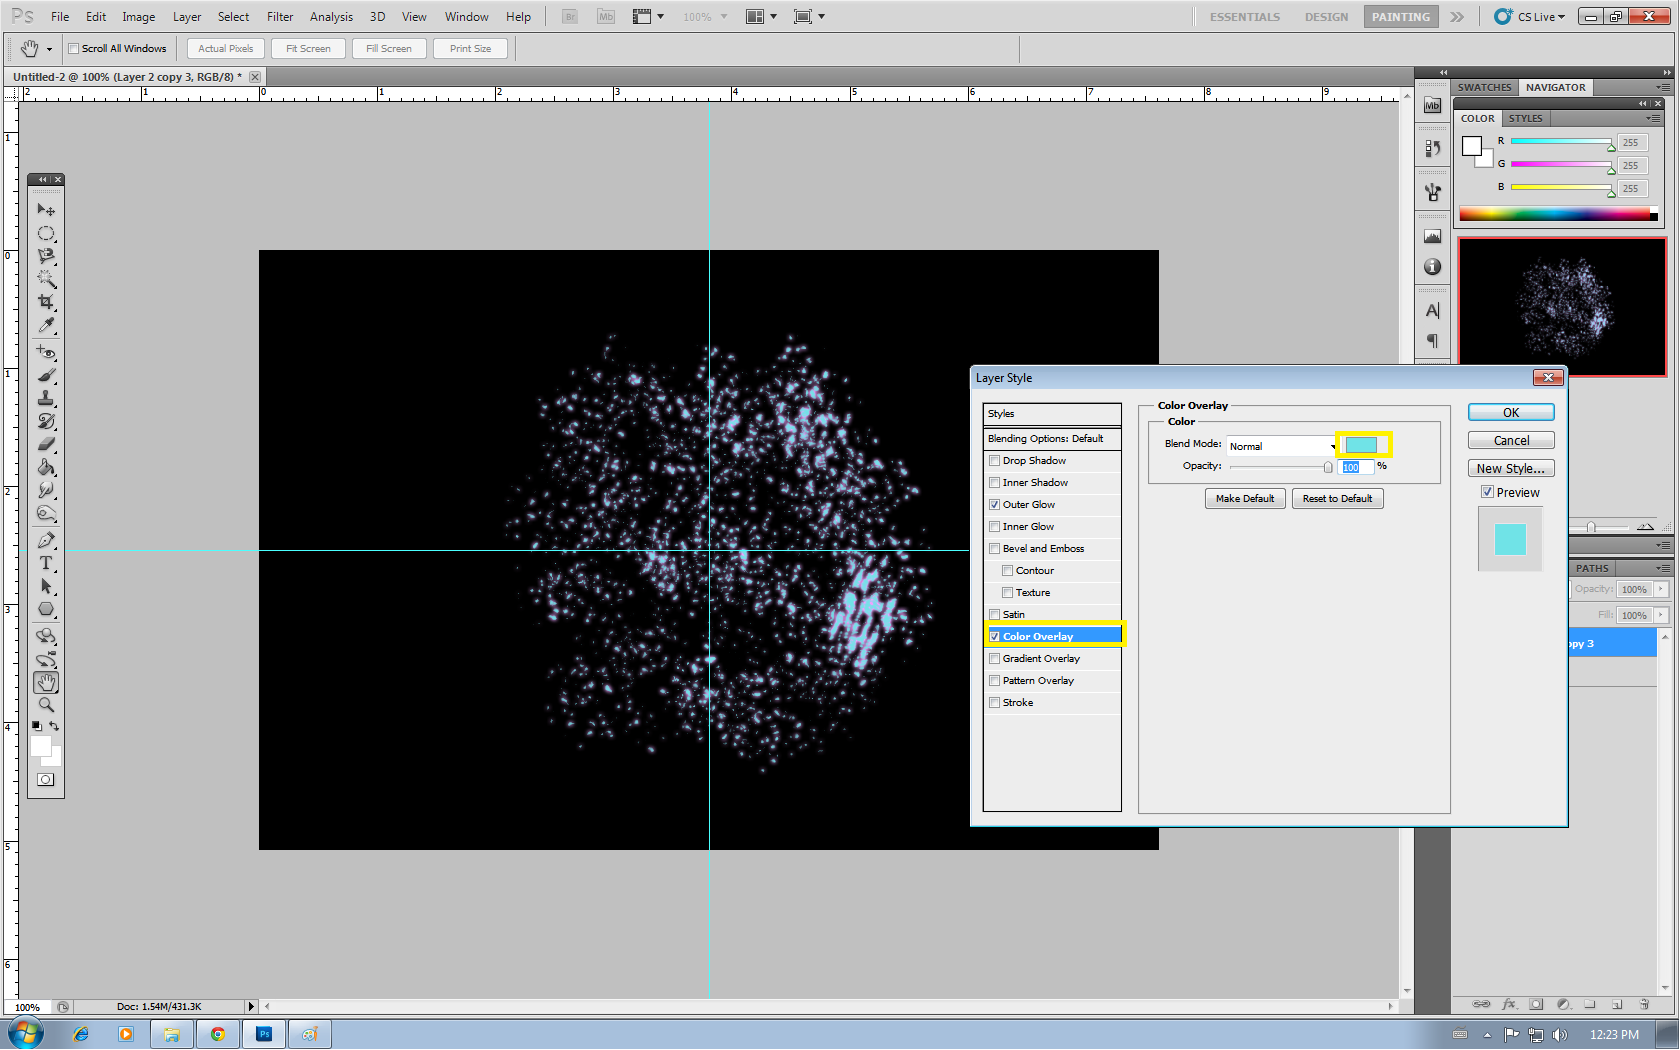Select the Zoom tool

pyautogui.click(x=46, y=705)
